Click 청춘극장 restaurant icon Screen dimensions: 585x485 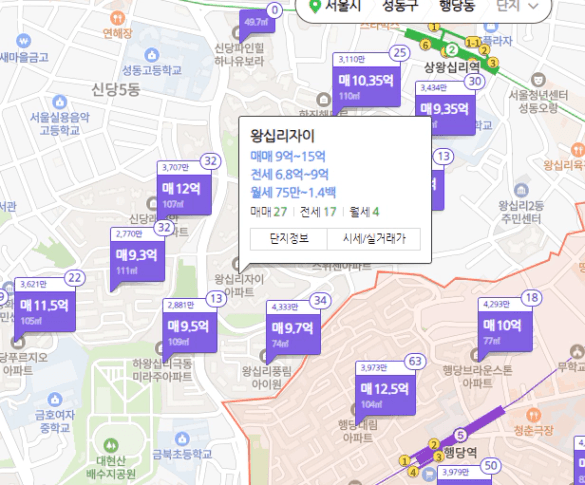pyautogui.click(x=533, y=415)
